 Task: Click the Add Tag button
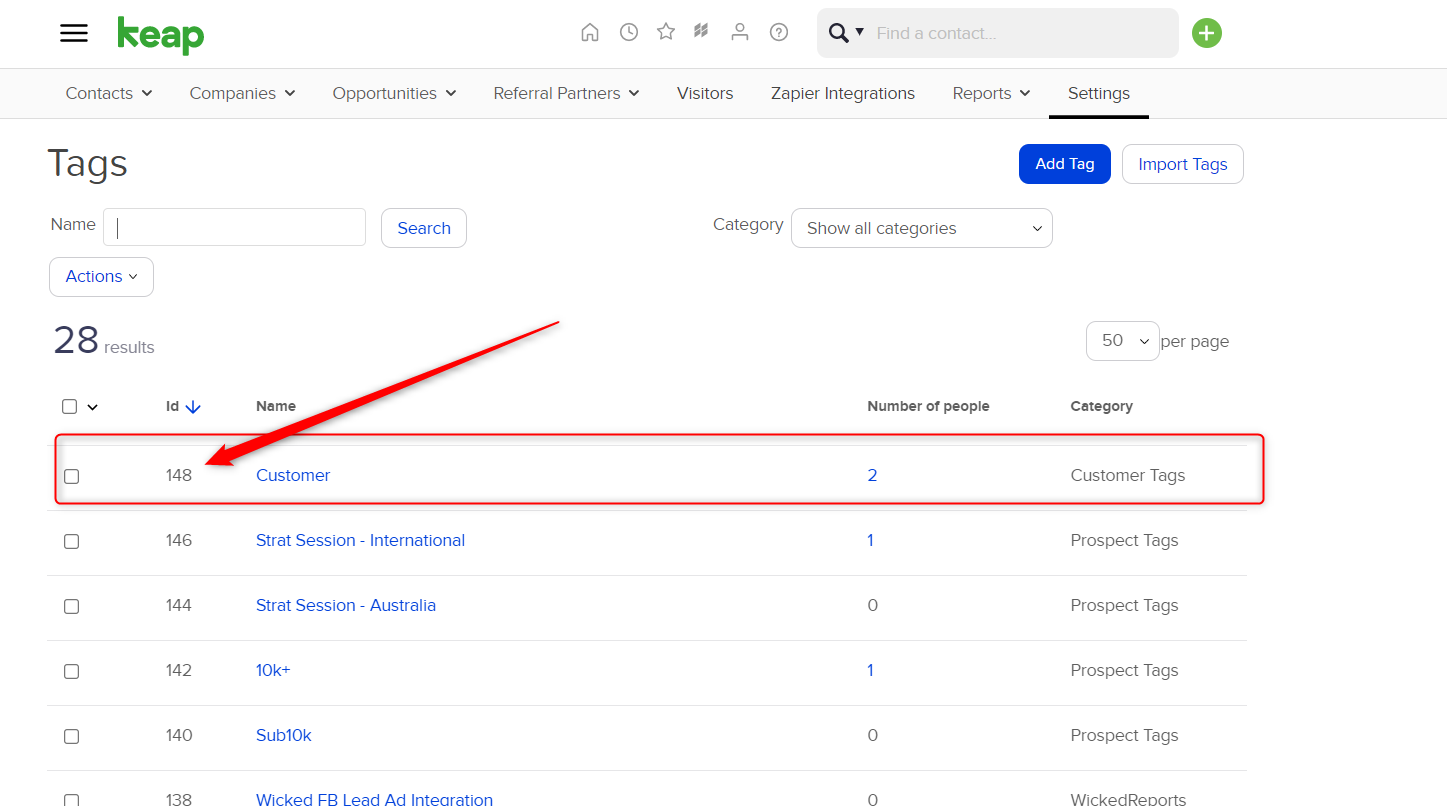pyautogui.click(x=1065, y=164)
